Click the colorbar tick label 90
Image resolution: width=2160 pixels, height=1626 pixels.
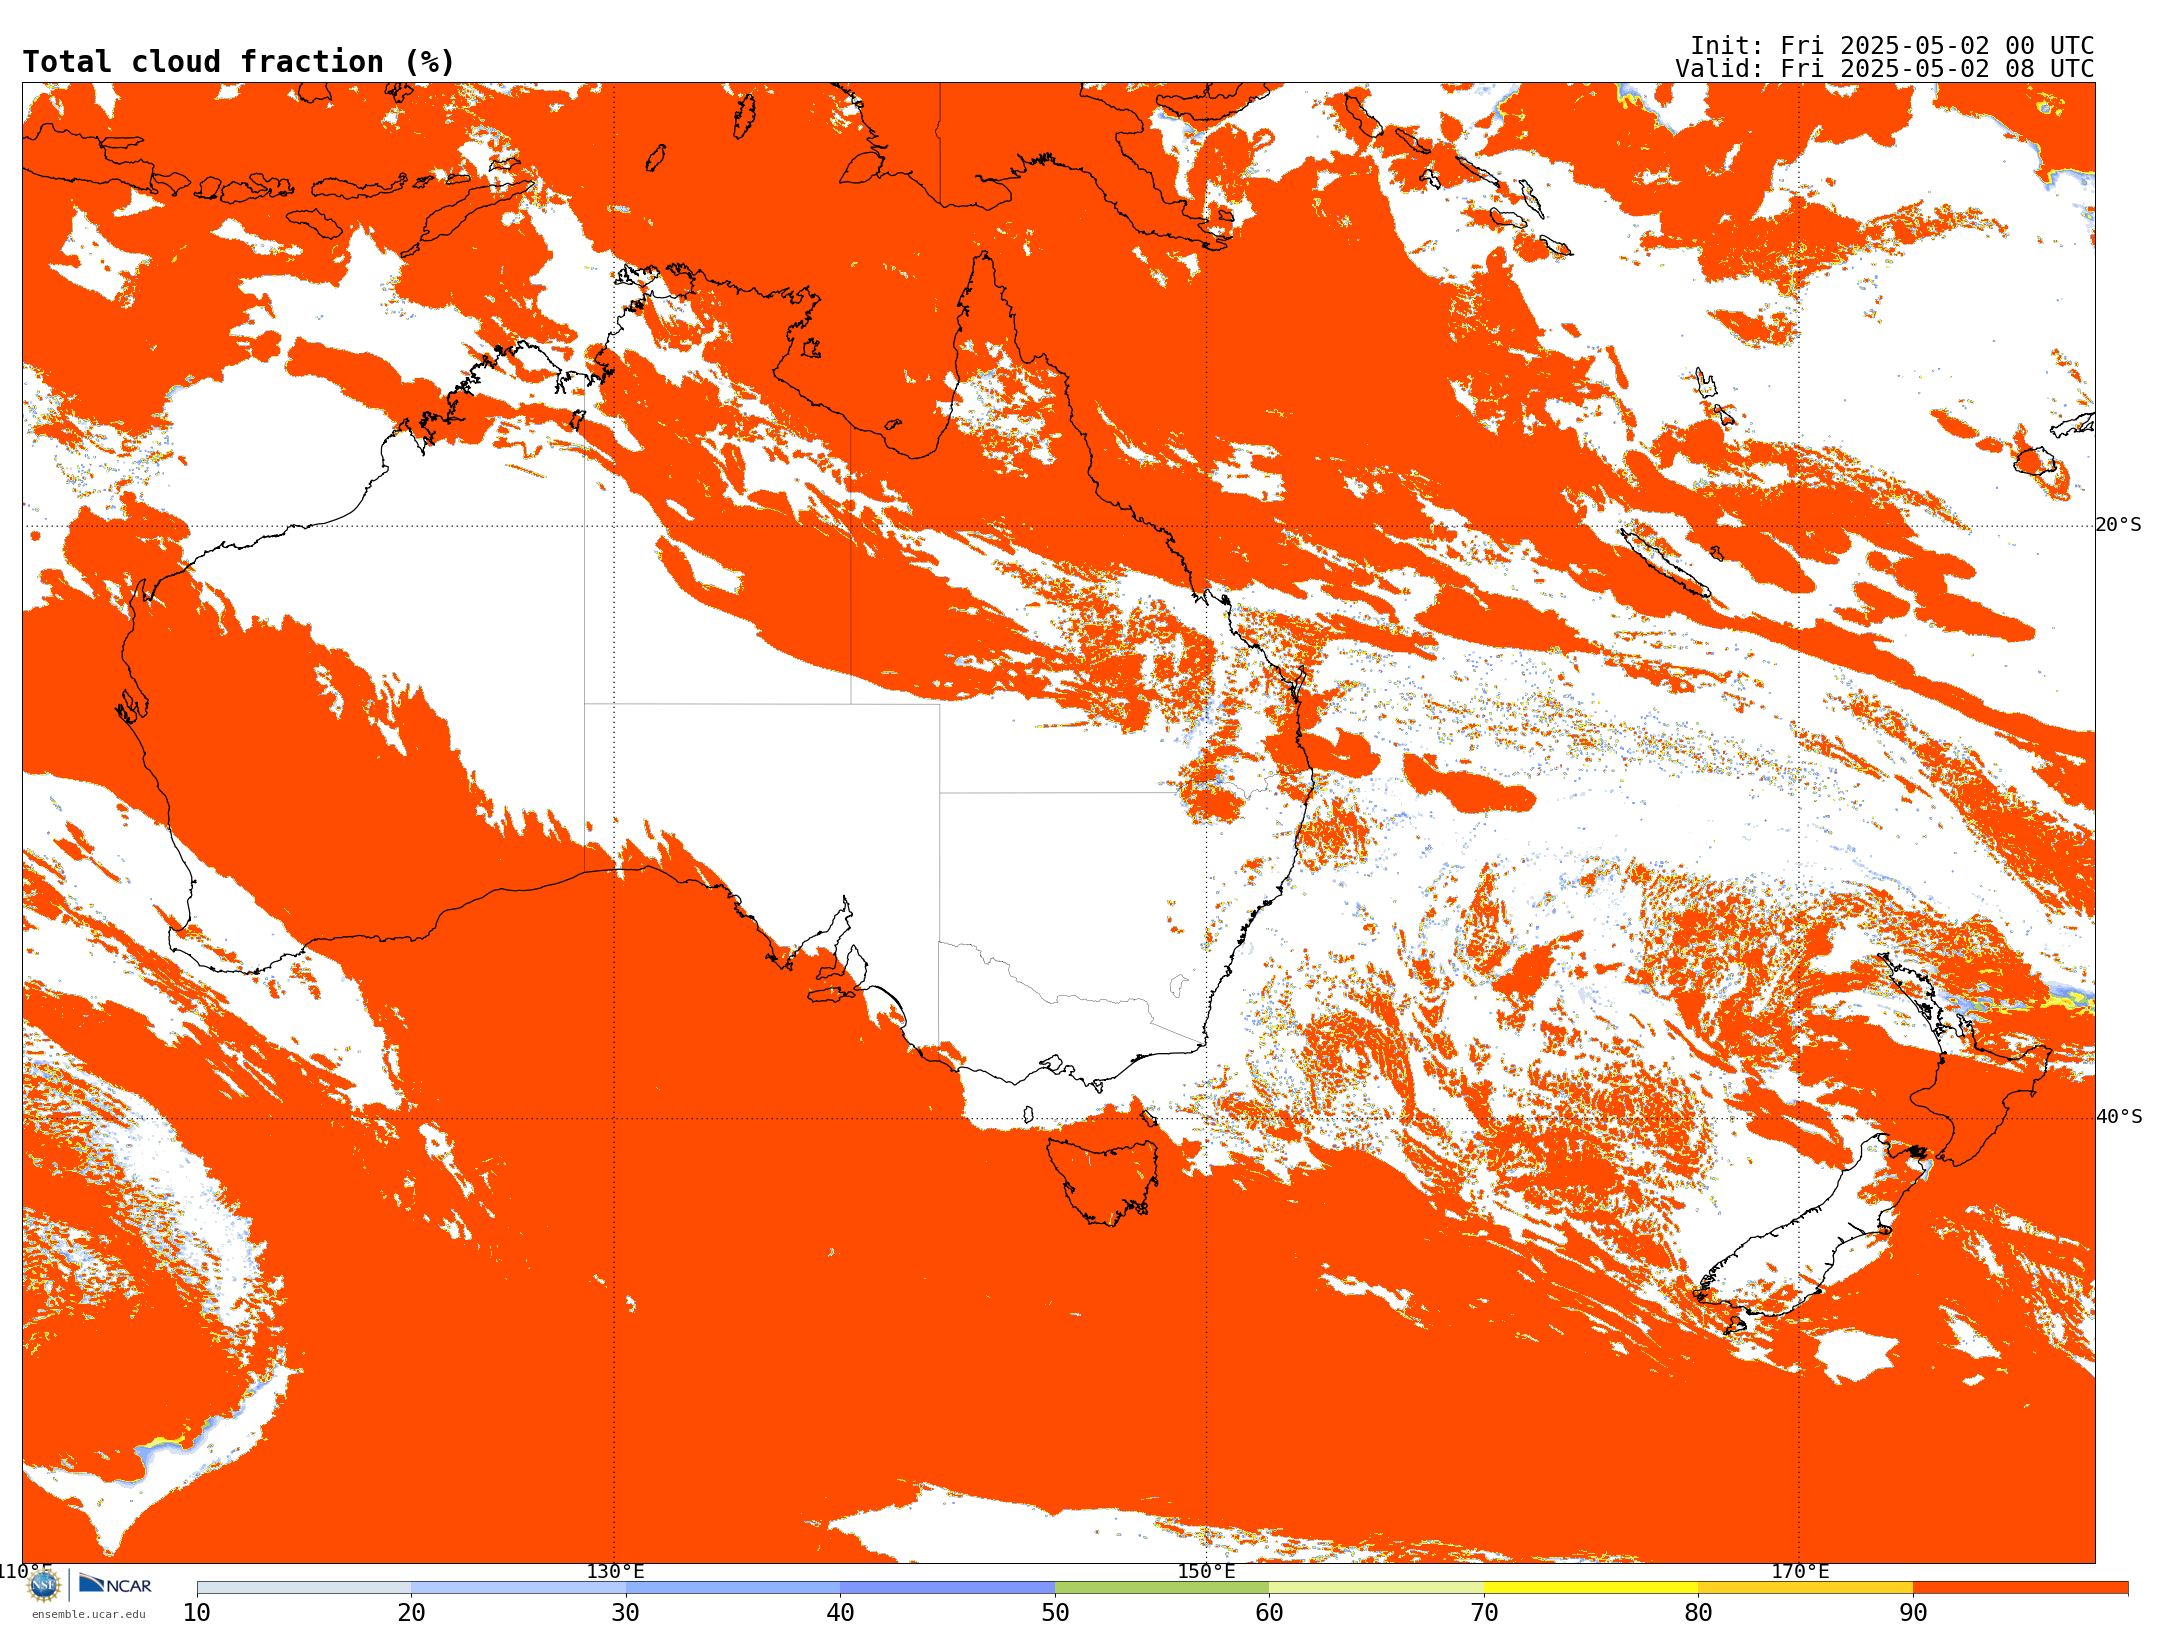[x=1913, y=1613]
